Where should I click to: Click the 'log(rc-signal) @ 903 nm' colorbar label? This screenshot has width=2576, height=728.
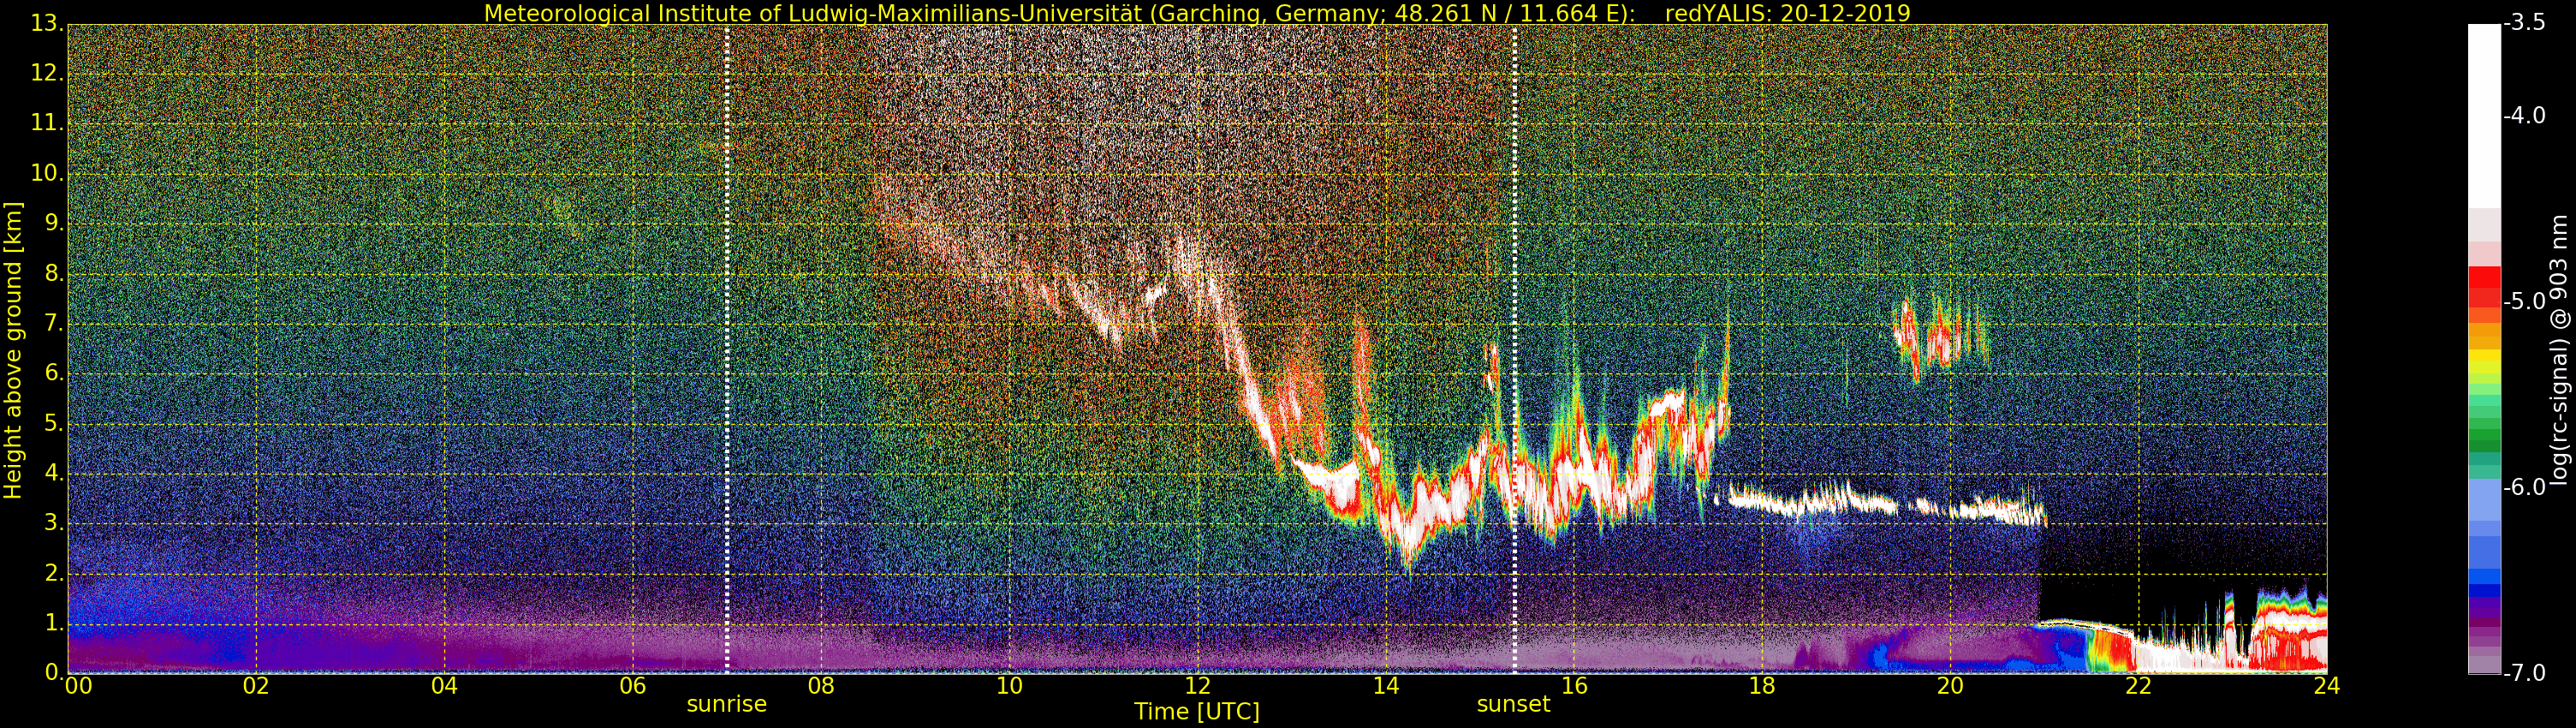coord(2557,350)
